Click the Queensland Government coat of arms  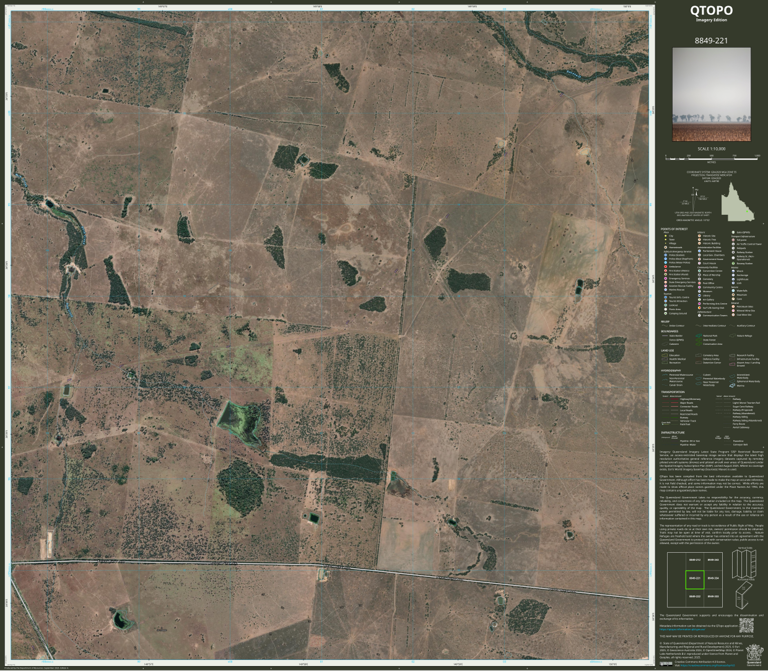point(753,656)
